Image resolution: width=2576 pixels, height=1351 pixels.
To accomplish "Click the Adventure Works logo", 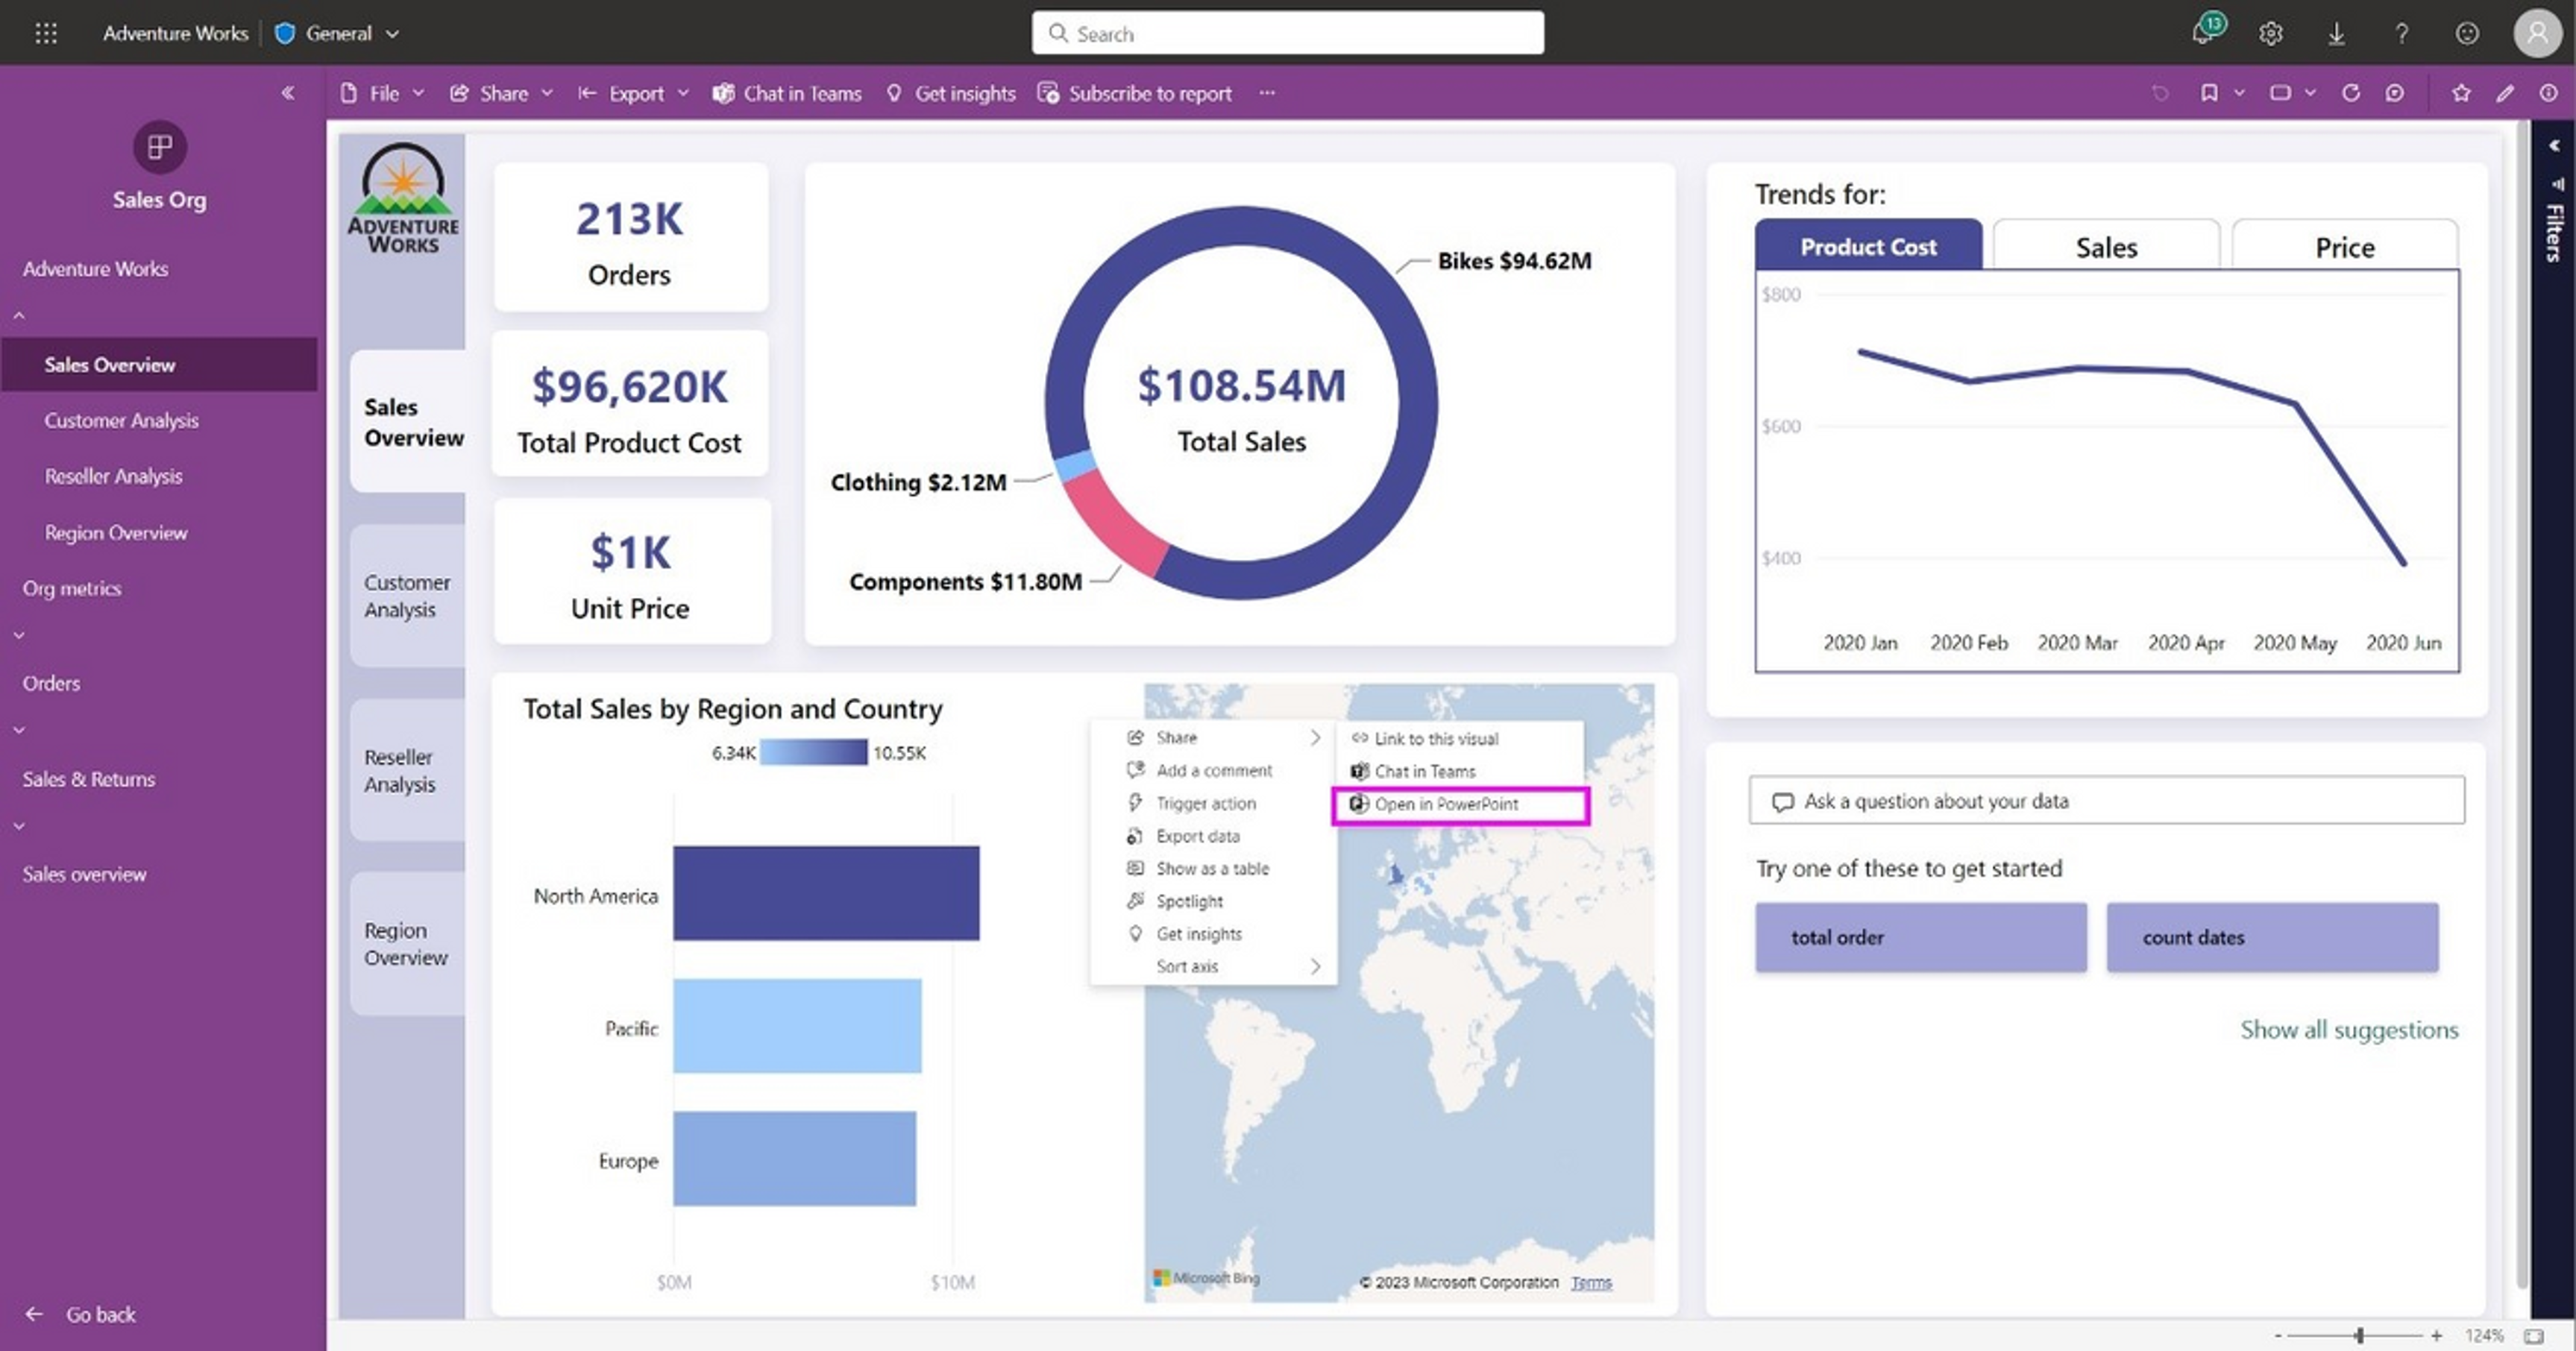I will (403, 198).
